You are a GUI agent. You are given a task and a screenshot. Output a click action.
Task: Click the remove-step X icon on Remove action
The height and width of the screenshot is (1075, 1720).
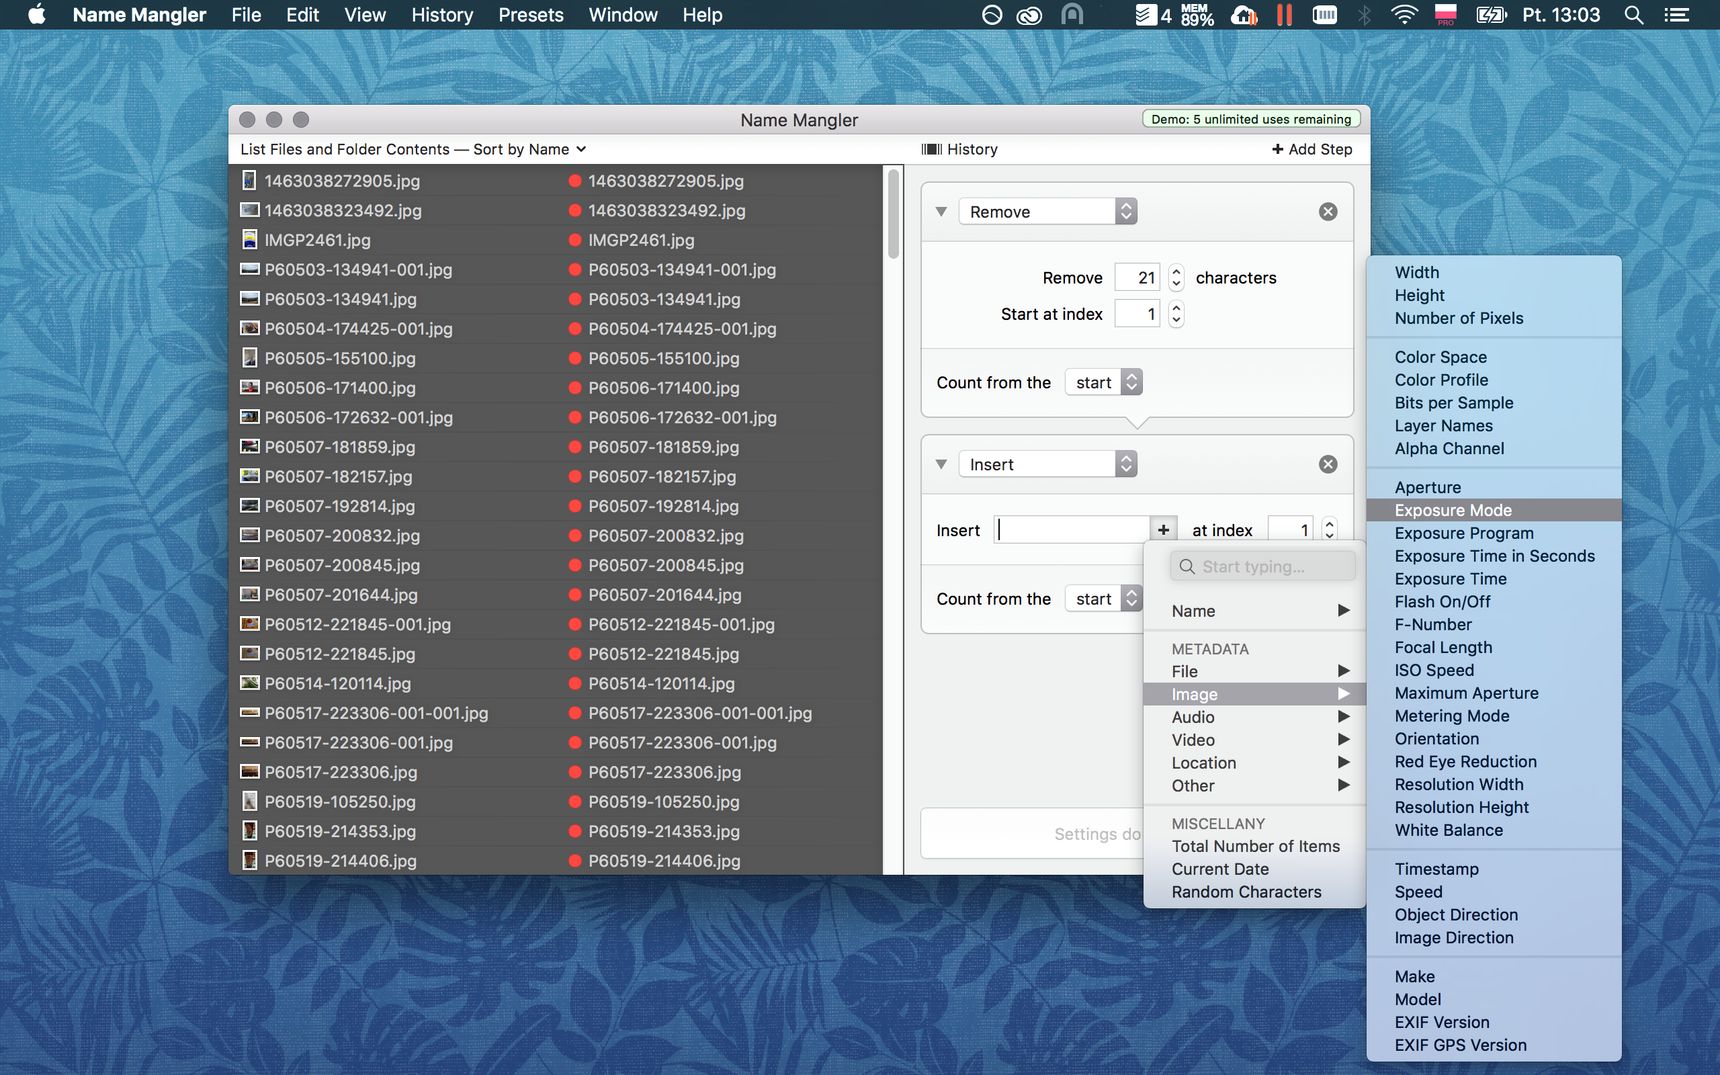(1327, 212)
